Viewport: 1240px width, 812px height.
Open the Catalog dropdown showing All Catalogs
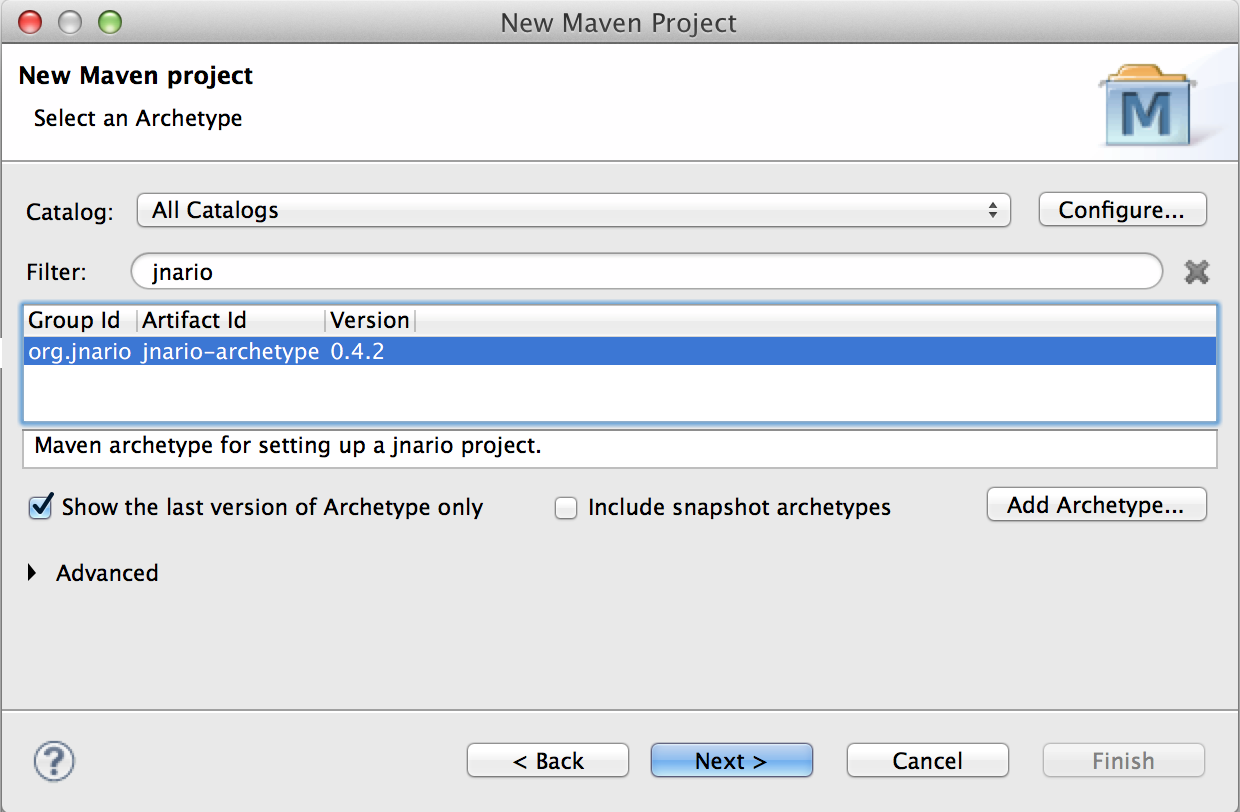(573, 210)
